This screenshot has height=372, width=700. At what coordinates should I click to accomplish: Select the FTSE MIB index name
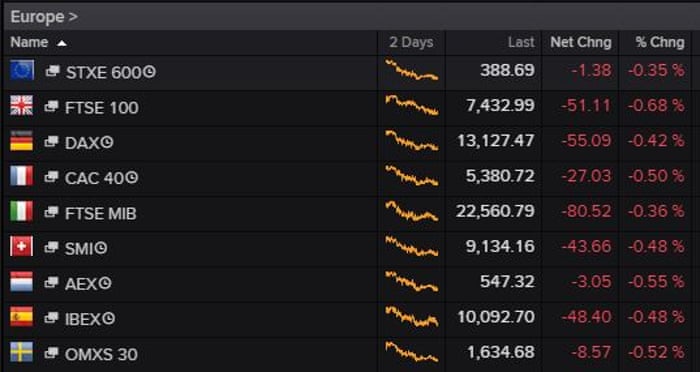[x=101, y=213]
